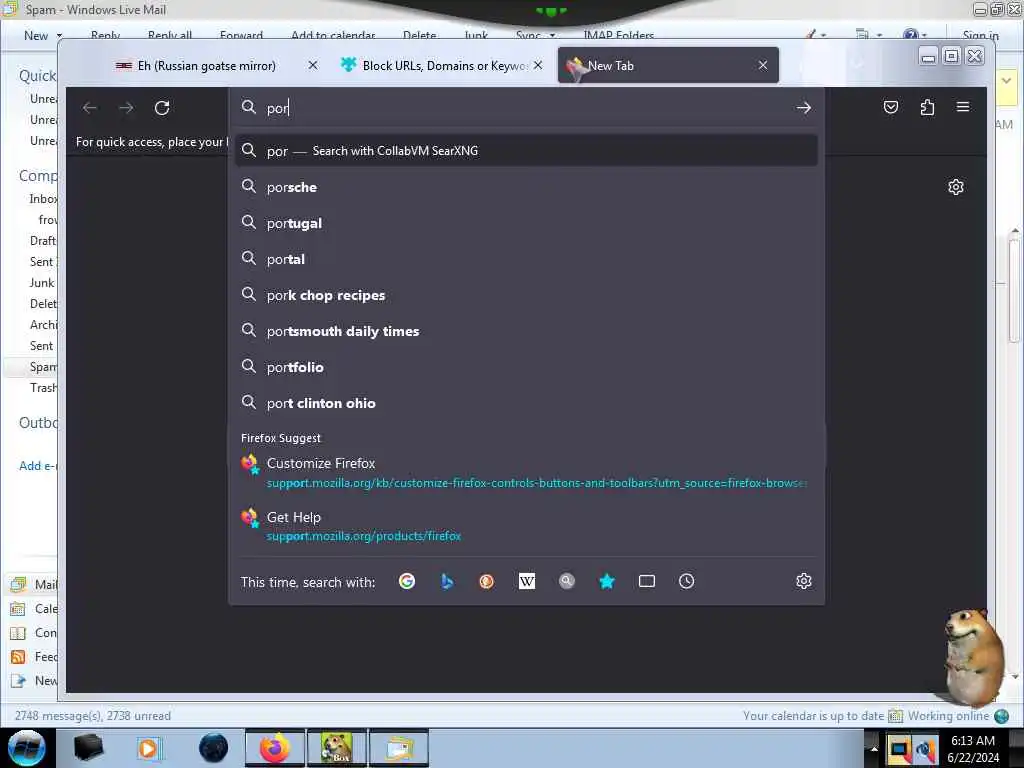The image size is (1024, 768).
Task: Reload the page in Firefox
Action: click(162, 108)
